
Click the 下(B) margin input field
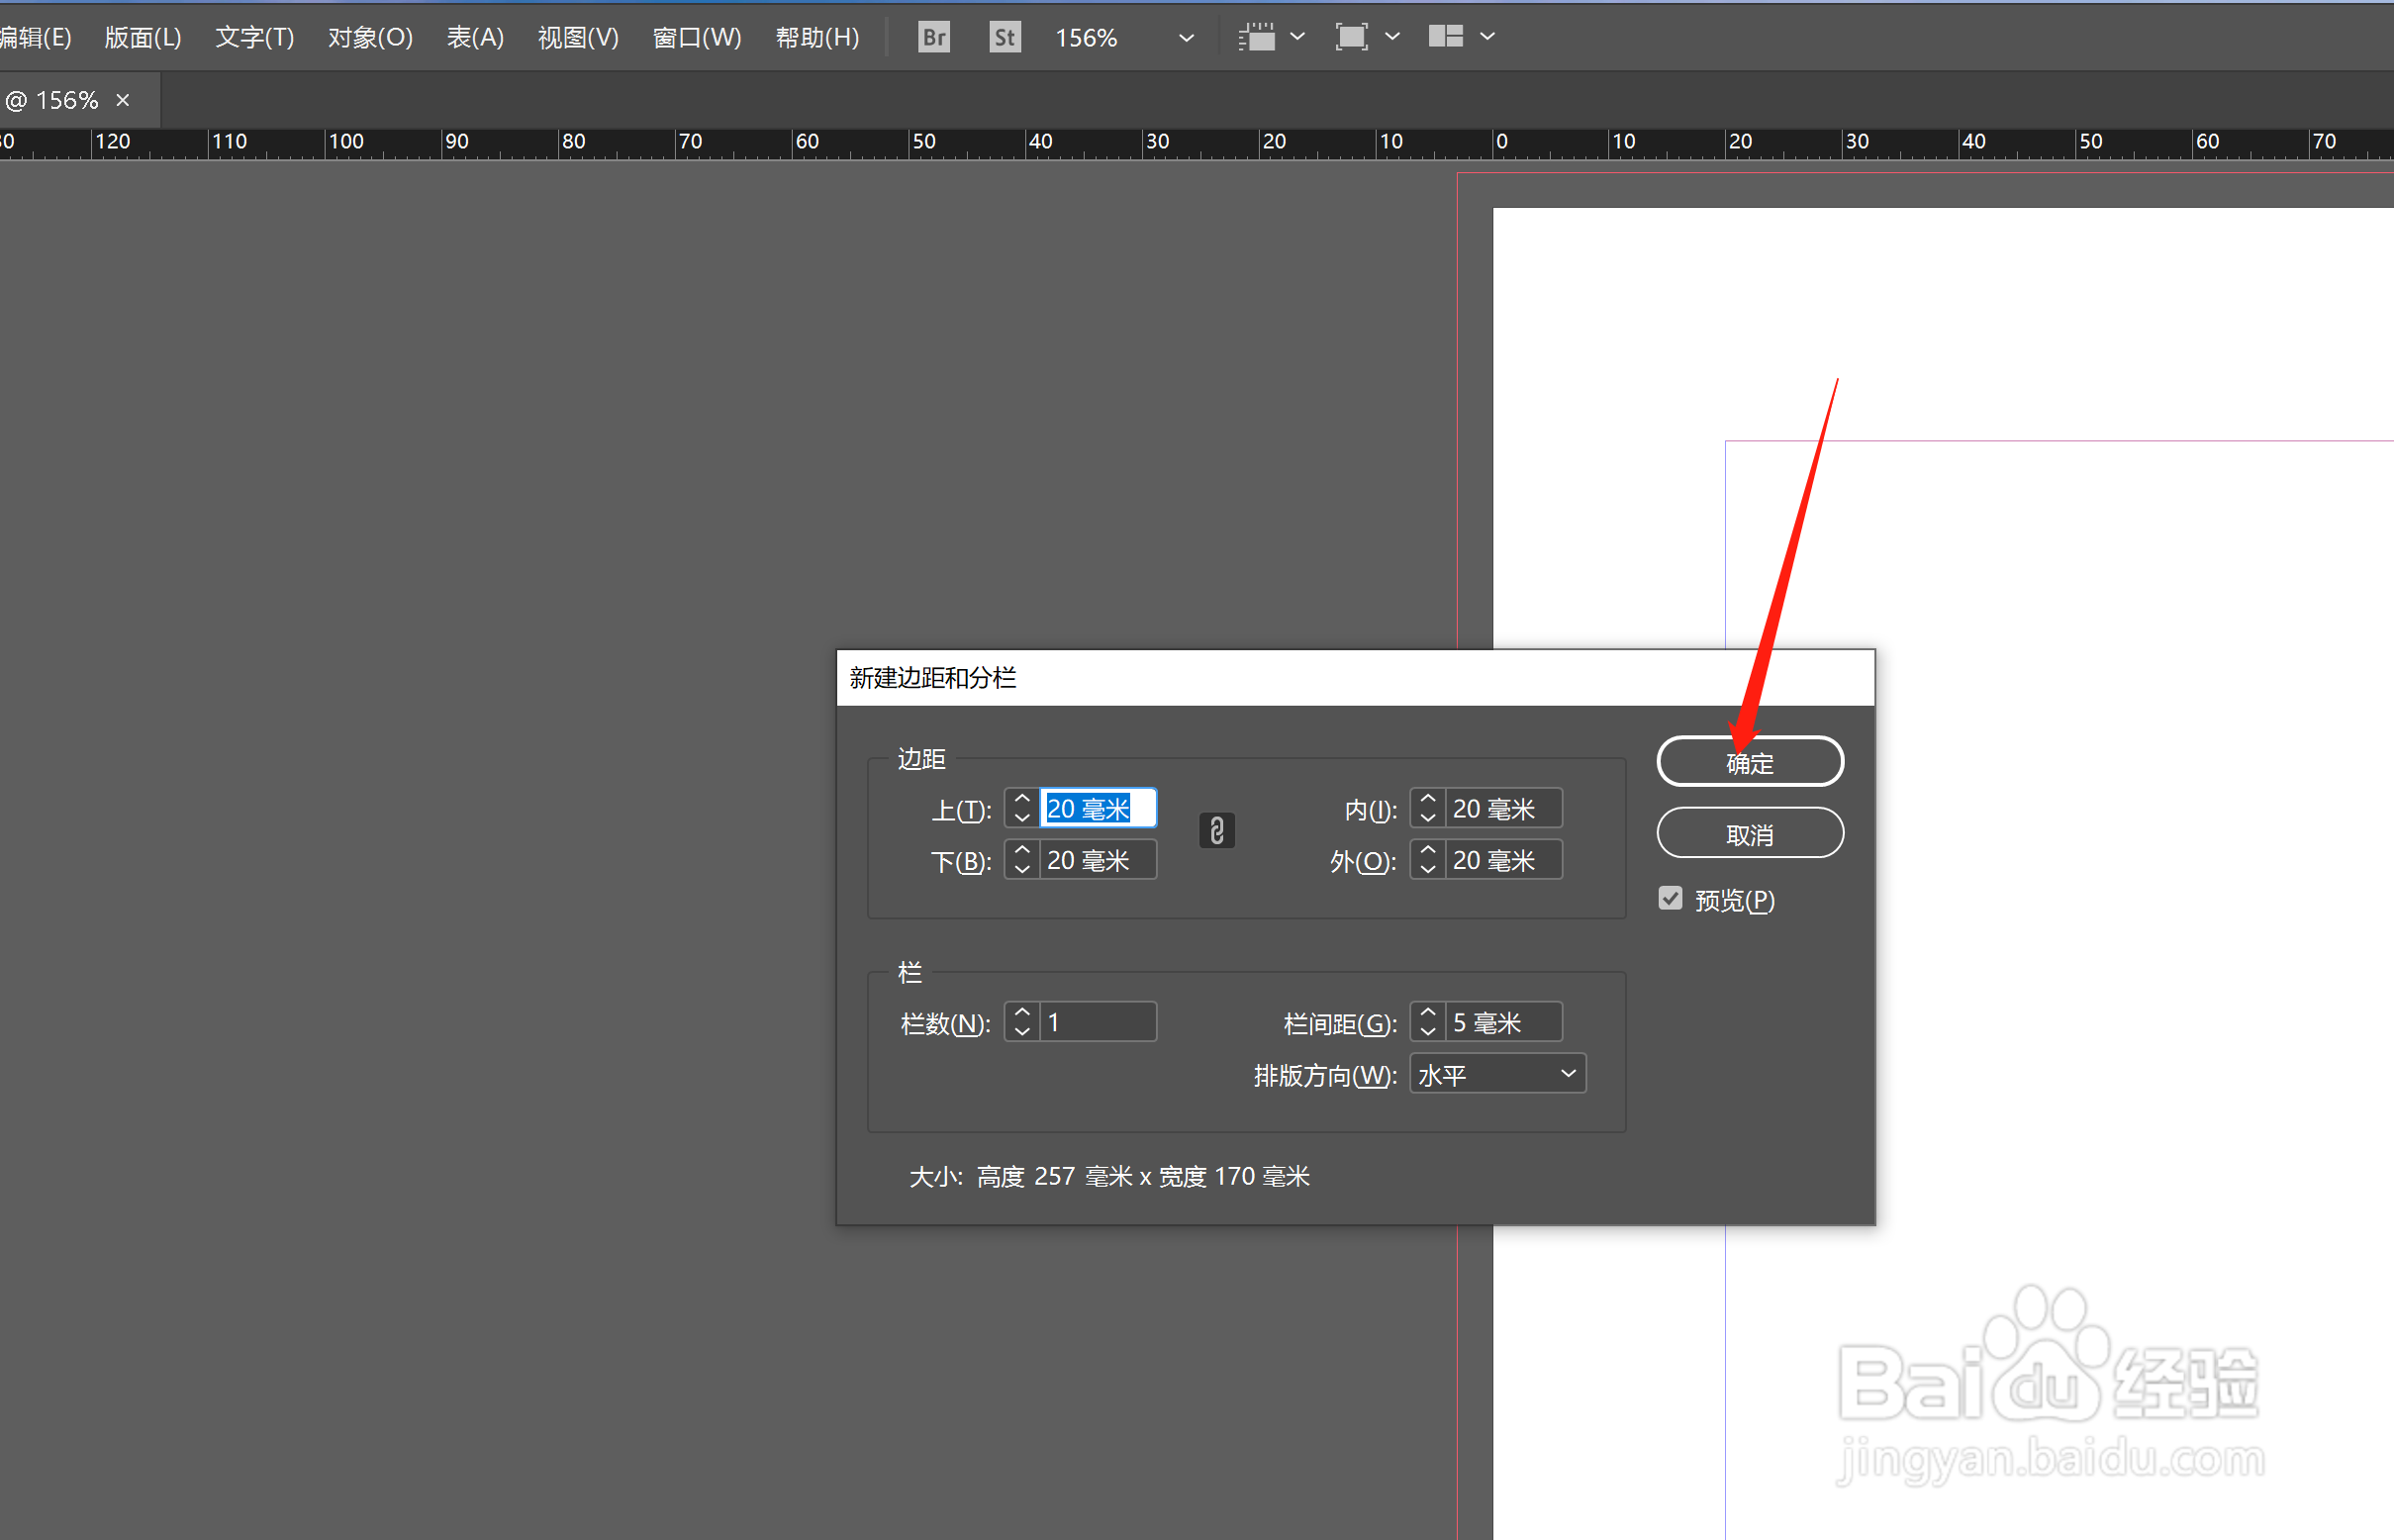point(1098,860)
